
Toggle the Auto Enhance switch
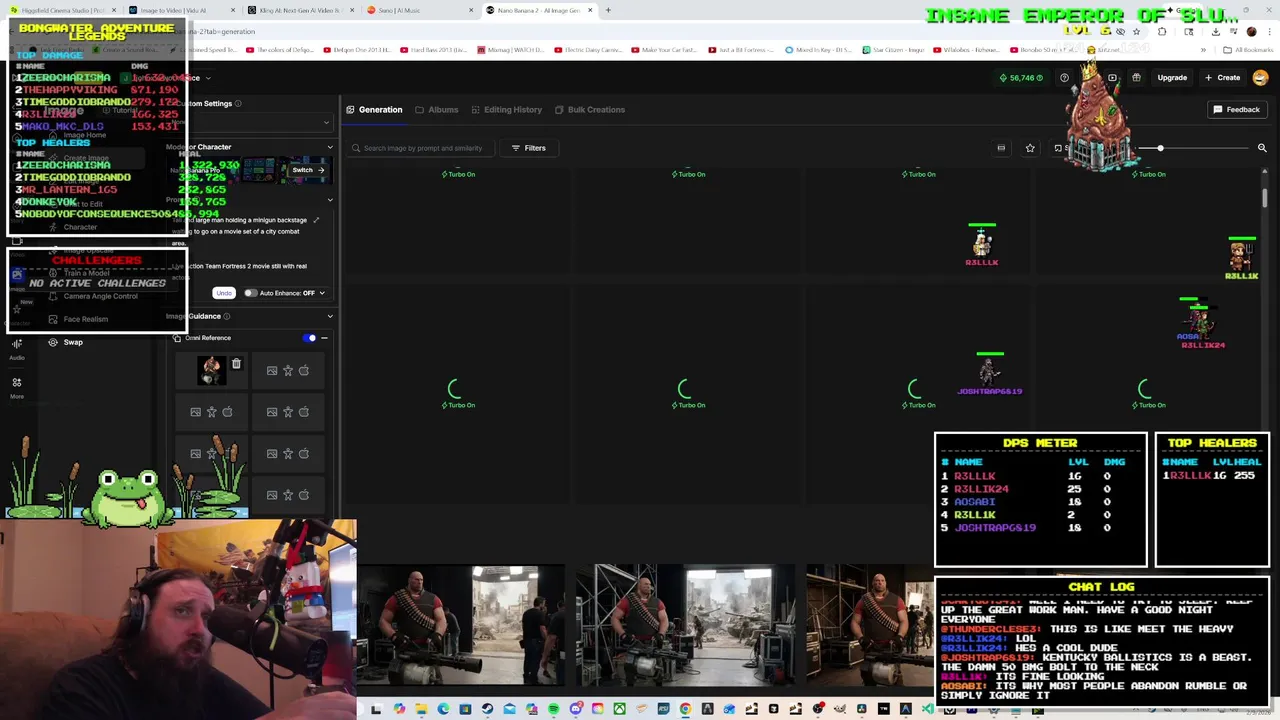coord(250,293)
